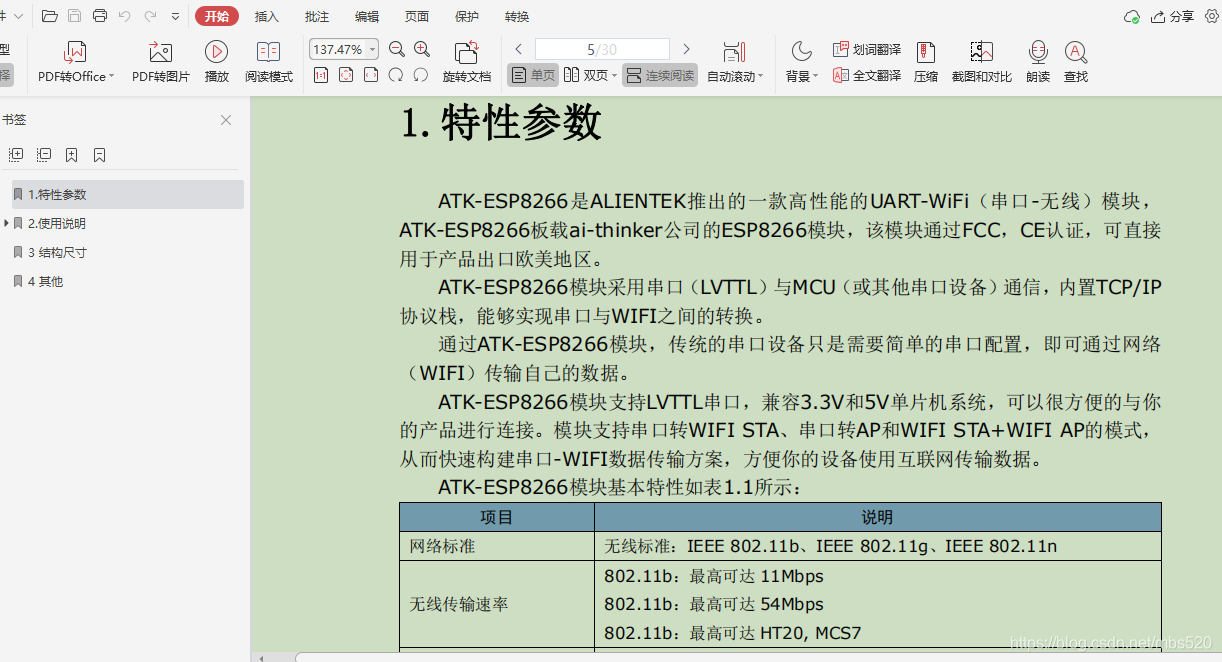Open the 查找 search tool

coord(1076,63)
